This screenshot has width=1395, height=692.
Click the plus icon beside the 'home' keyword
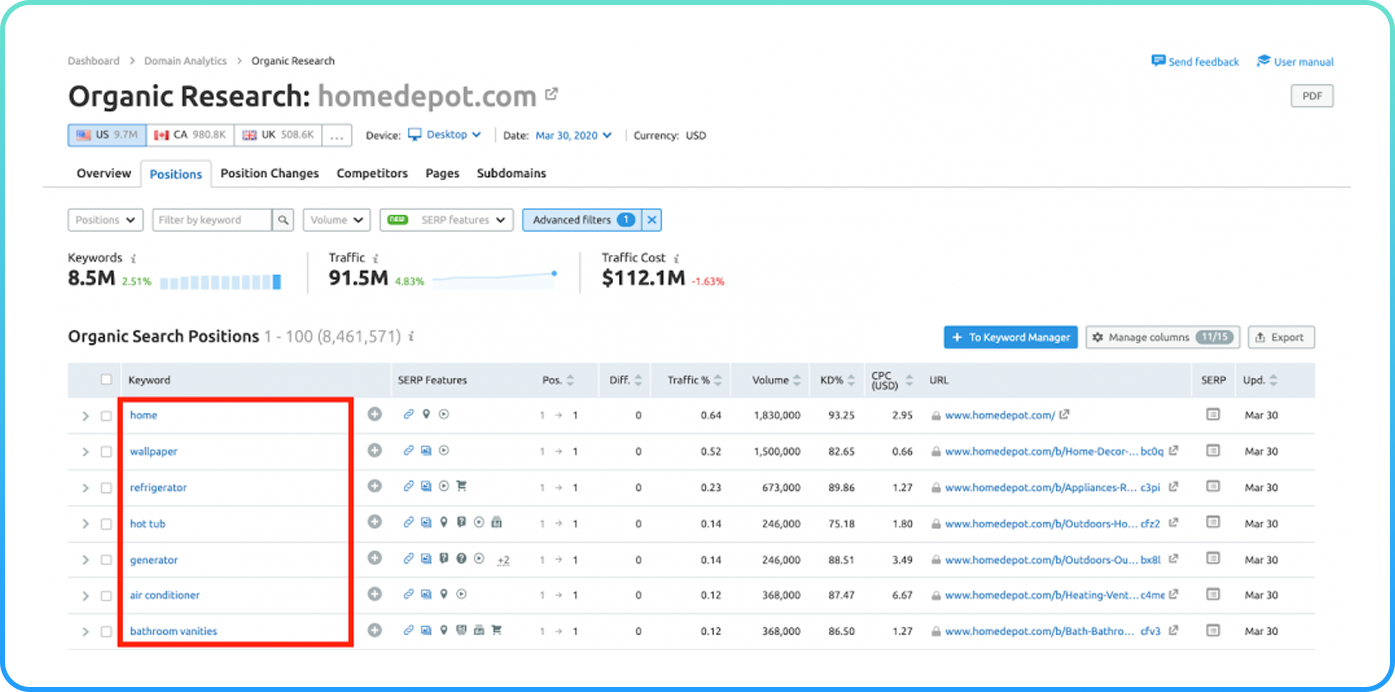pos(375,414)
